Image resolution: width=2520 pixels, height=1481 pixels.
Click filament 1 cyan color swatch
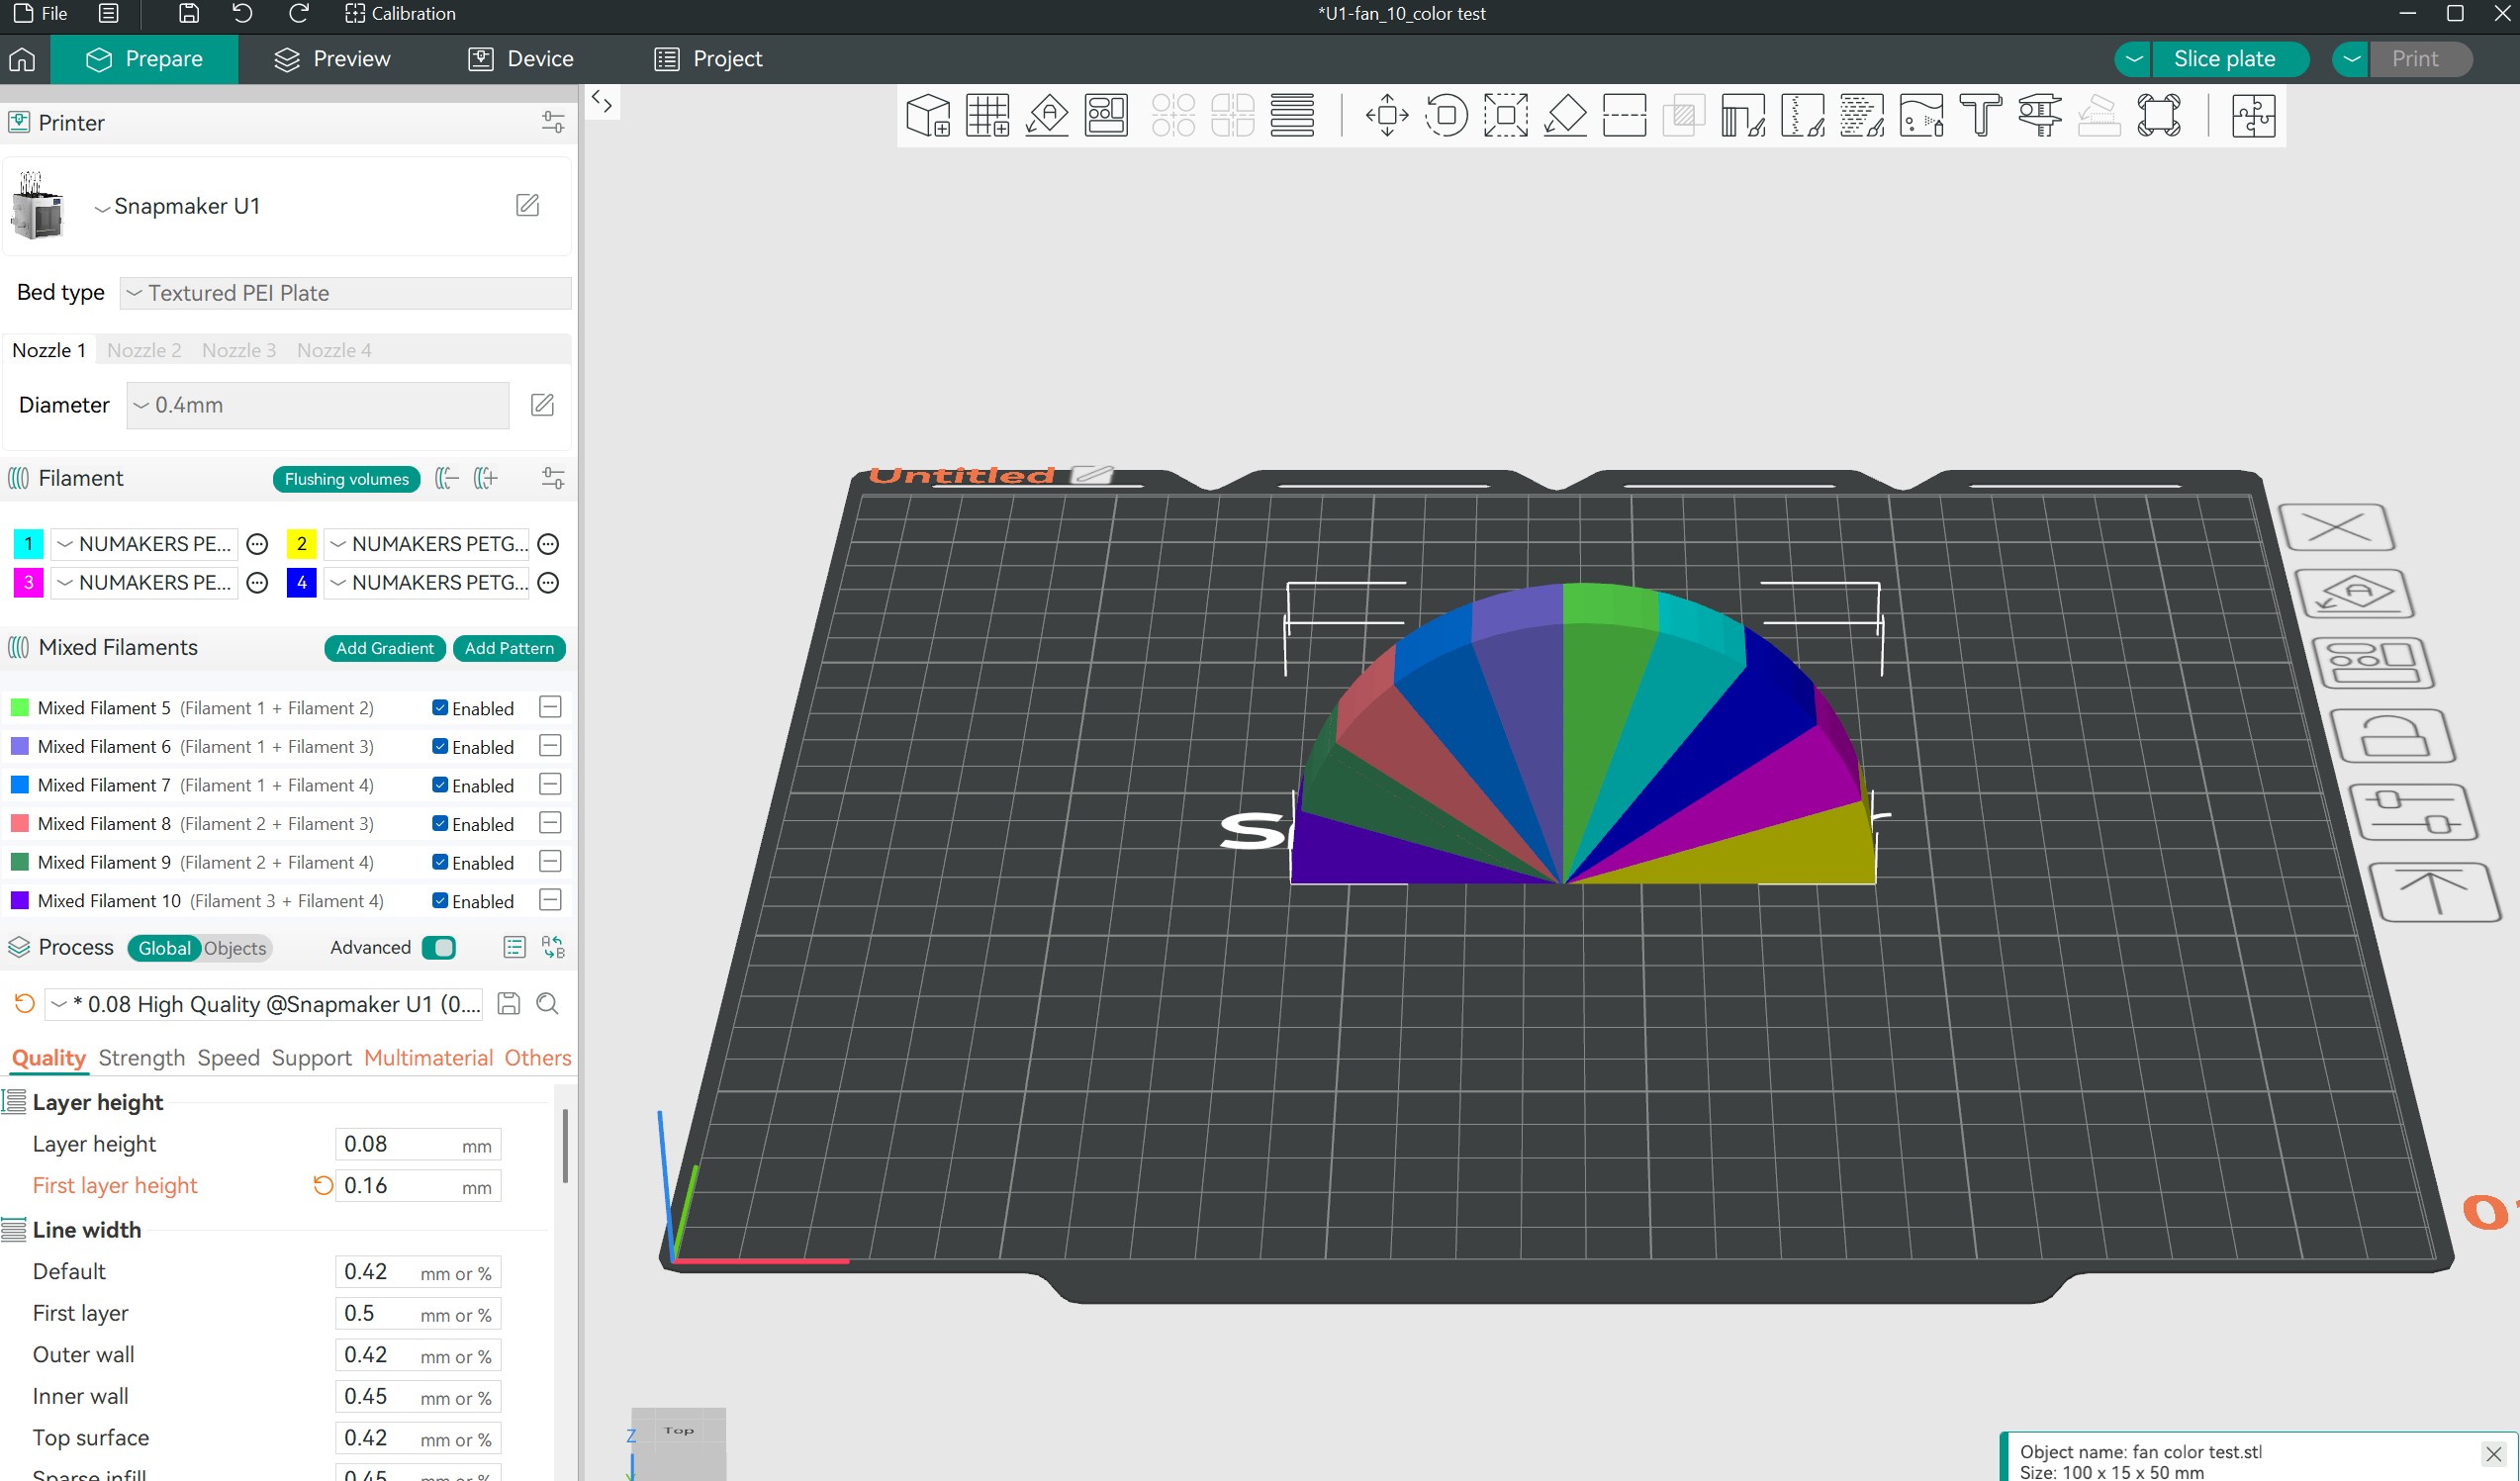point(28,544)
